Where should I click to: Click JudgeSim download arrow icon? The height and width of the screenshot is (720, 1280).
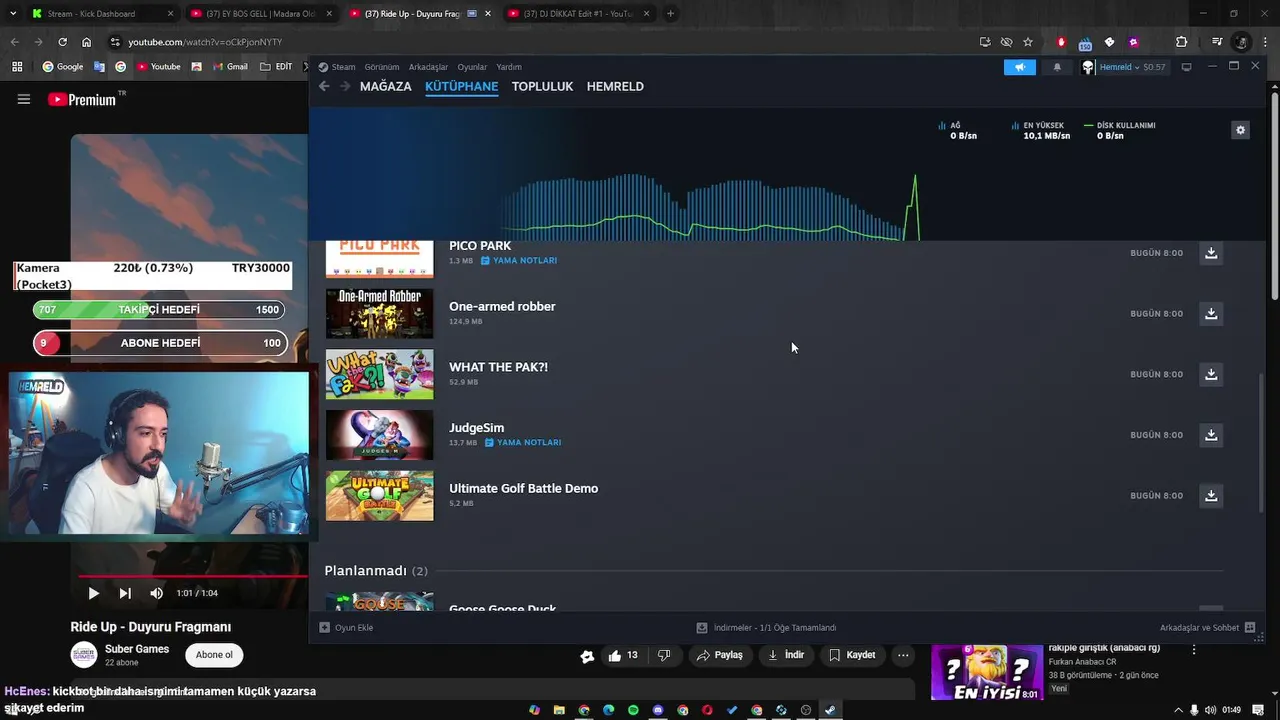[1211, 435]
